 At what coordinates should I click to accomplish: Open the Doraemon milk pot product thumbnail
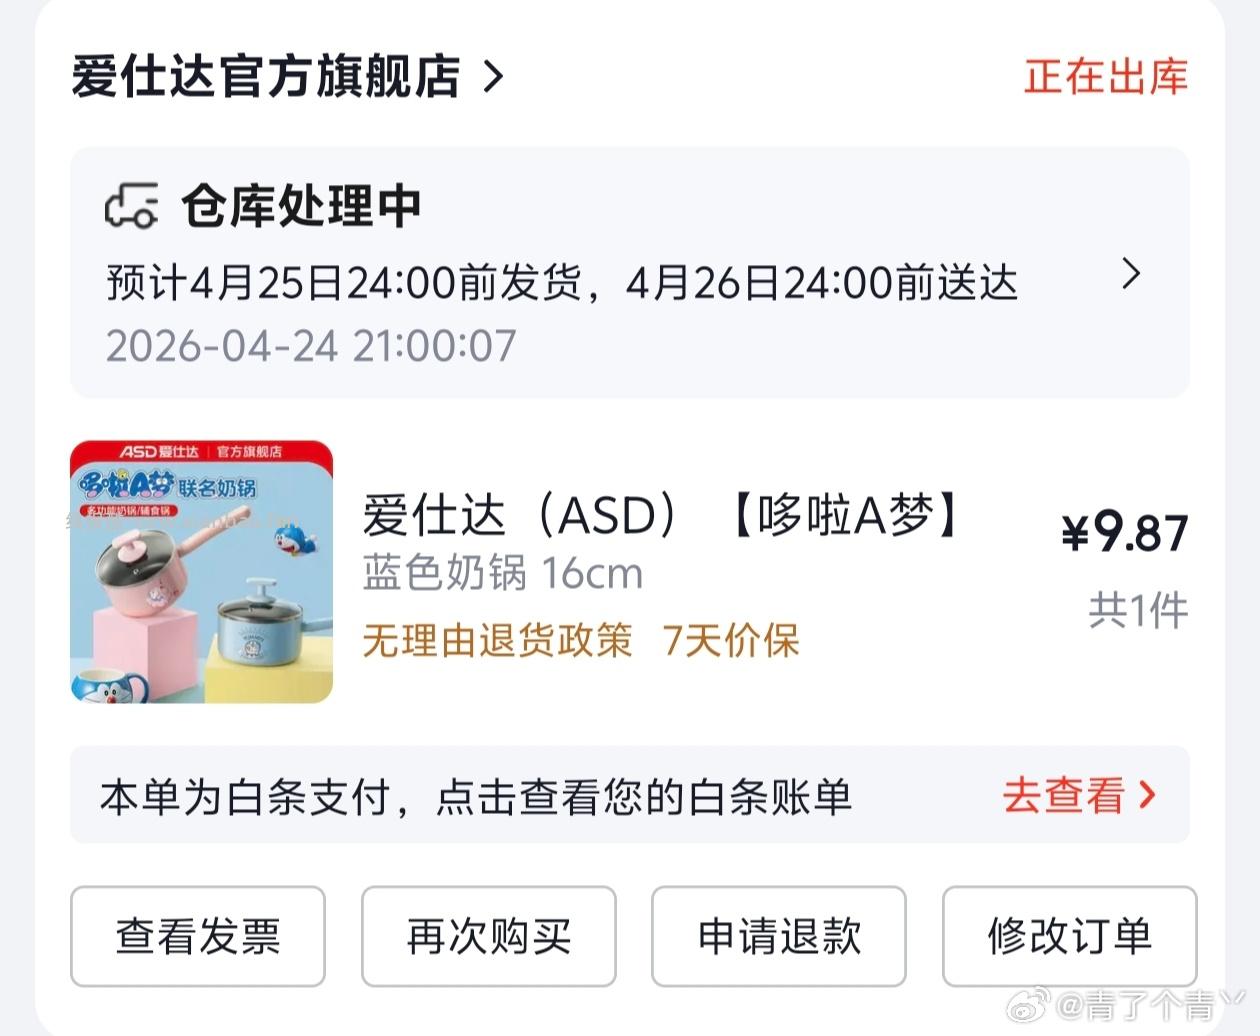201,571
